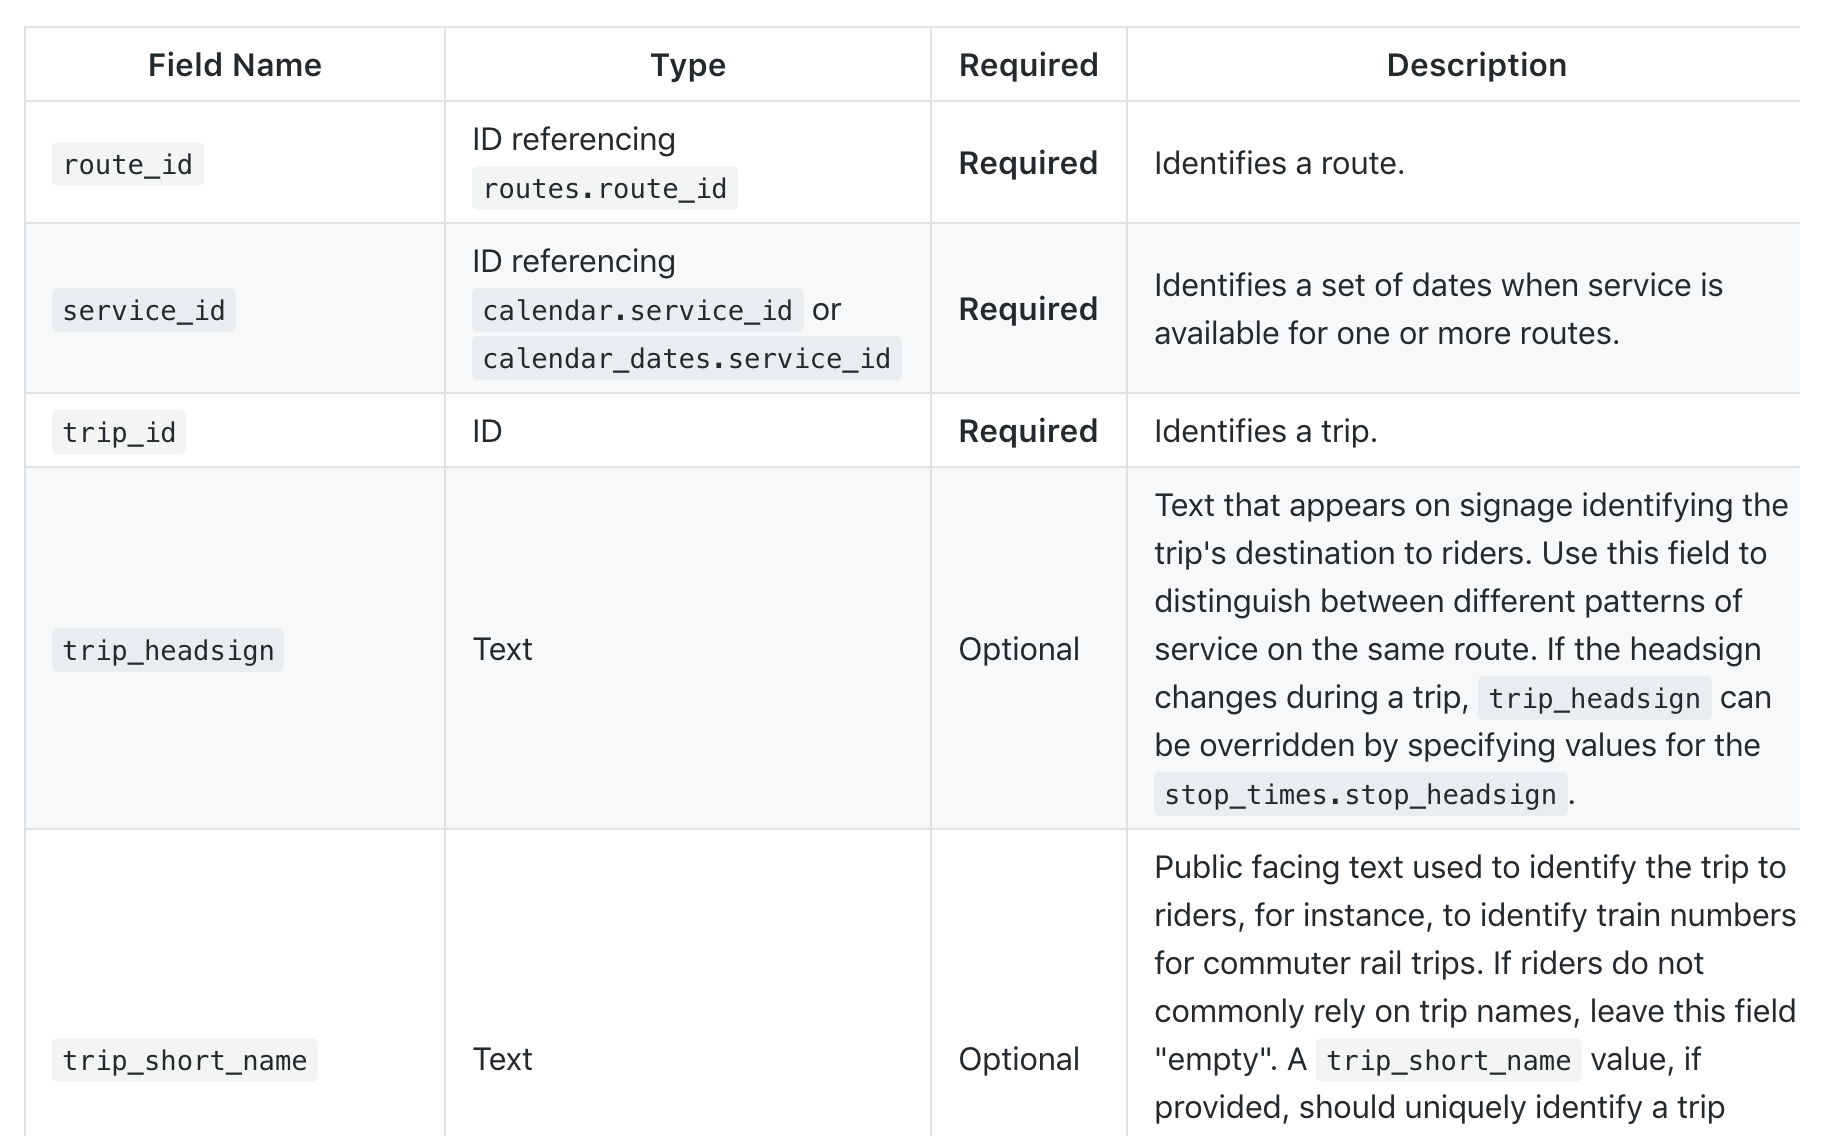Image resolution: width=1844 pixels, height=1136 pixels.
Task: Click the trip_headsign field name code
Action: coord(168,650)
